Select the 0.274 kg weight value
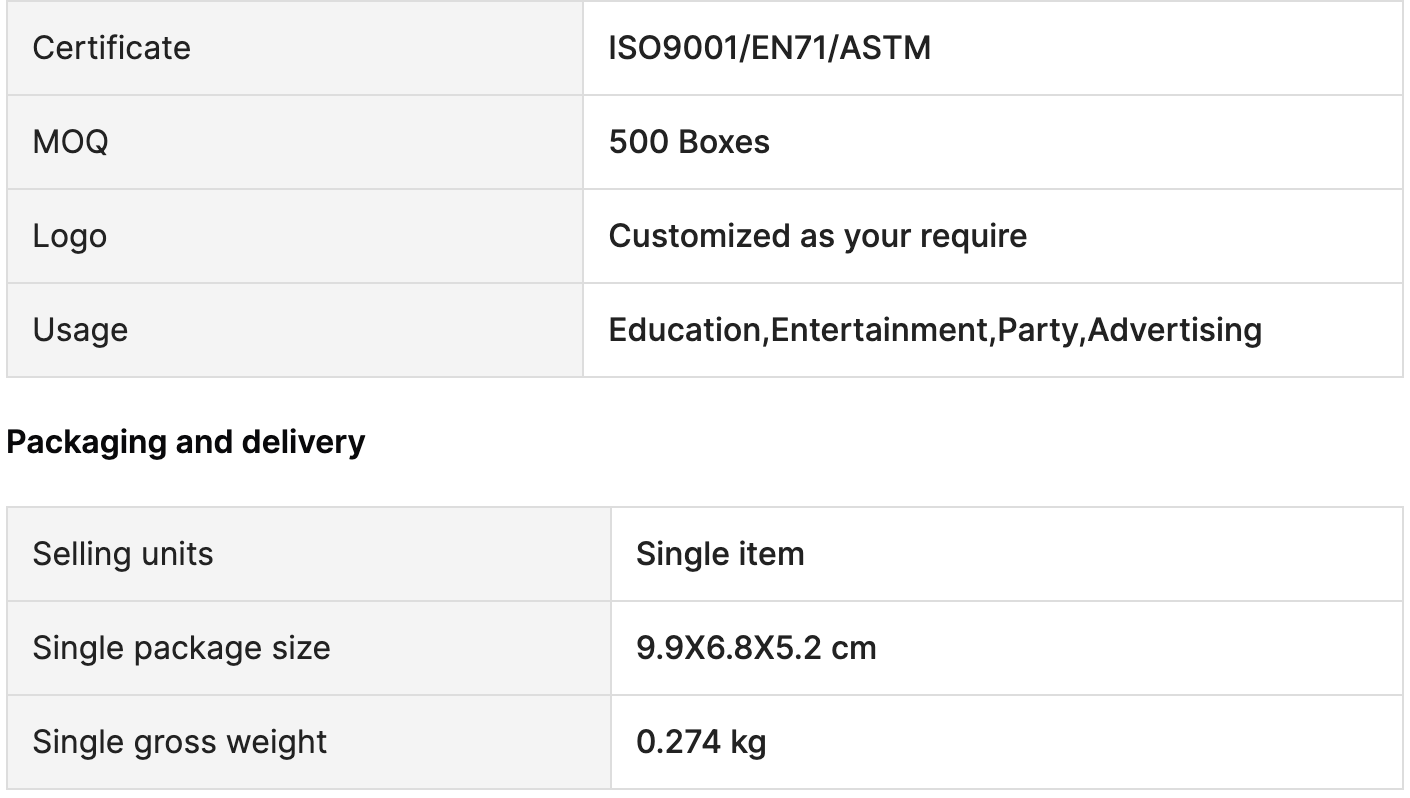 click(701, 742)
